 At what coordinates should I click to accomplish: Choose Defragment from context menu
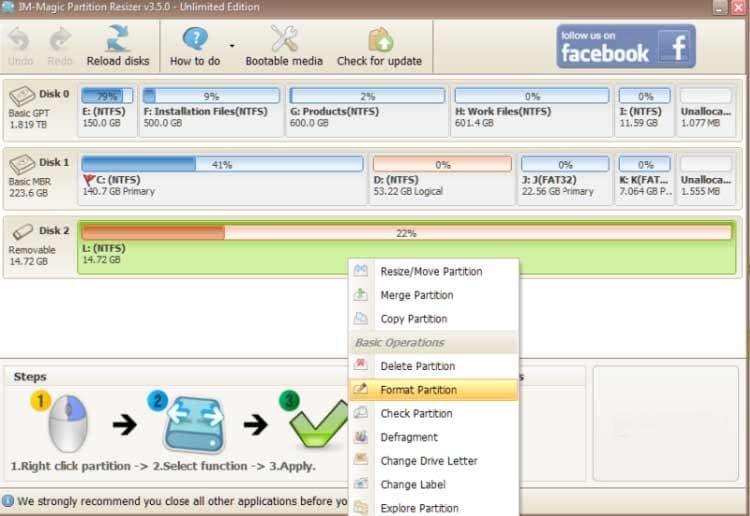tap(434, 438)
